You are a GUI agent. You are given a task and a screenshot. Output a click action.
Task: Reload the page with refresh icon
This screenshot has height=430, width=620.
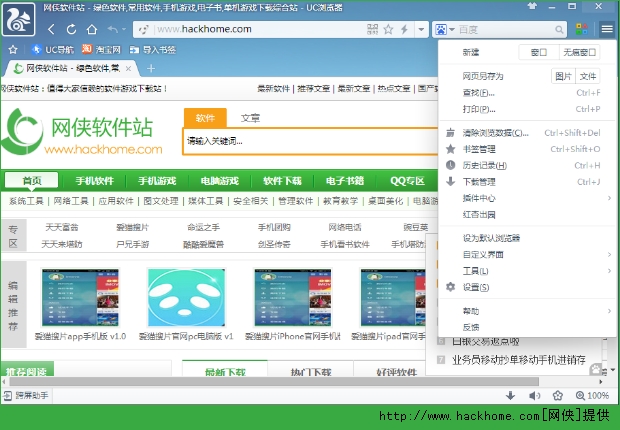click(71, 29)
